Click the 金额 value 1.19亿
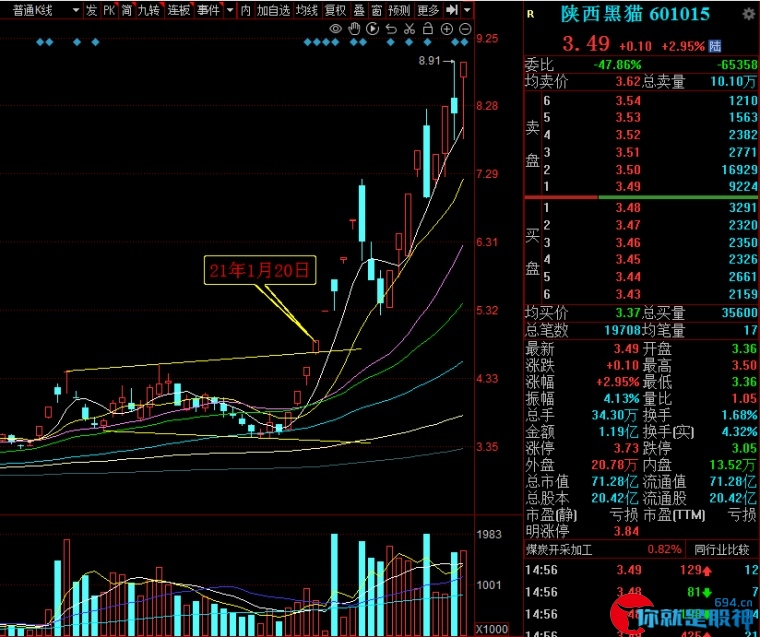This screenshot has width=760, height=637. [618, 431]
